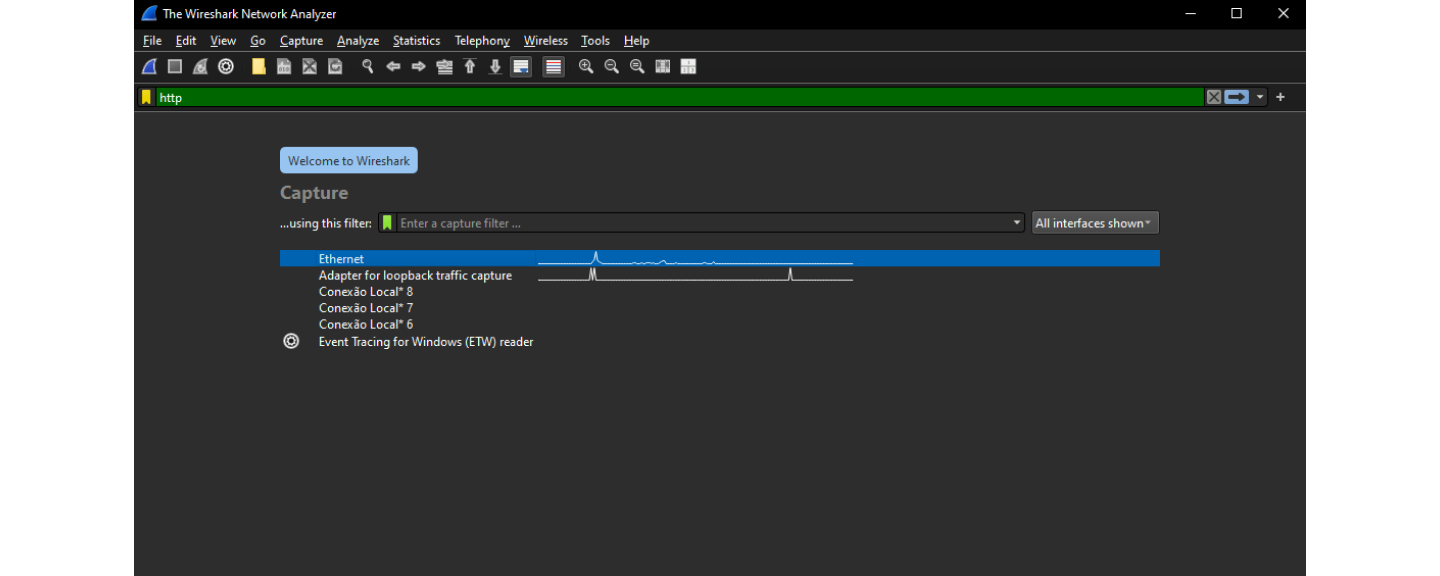1440x576 pixels.
Task: Click the Welcome to Wireshark banner button
Action: pyautogui.click(x=349, y=161)
